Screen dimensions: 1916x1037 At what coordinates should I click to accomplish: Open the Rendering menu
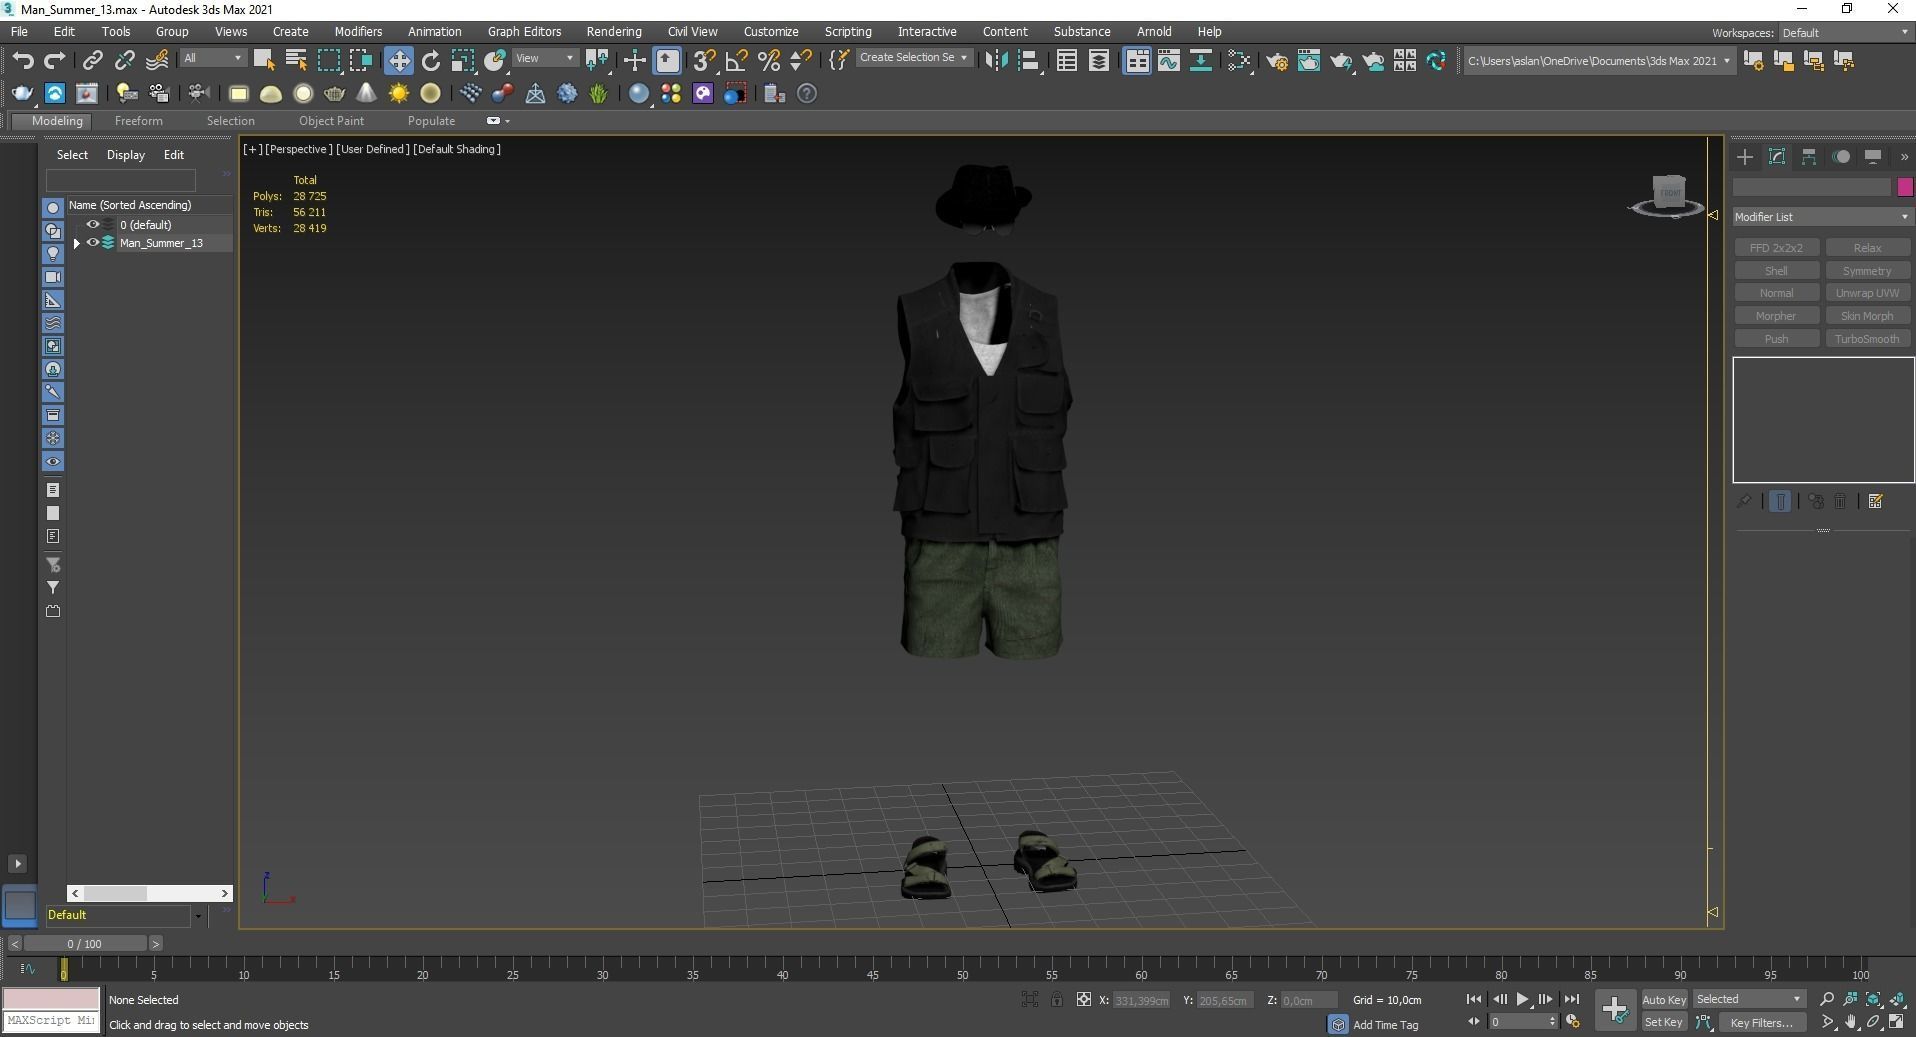(614, 32)
